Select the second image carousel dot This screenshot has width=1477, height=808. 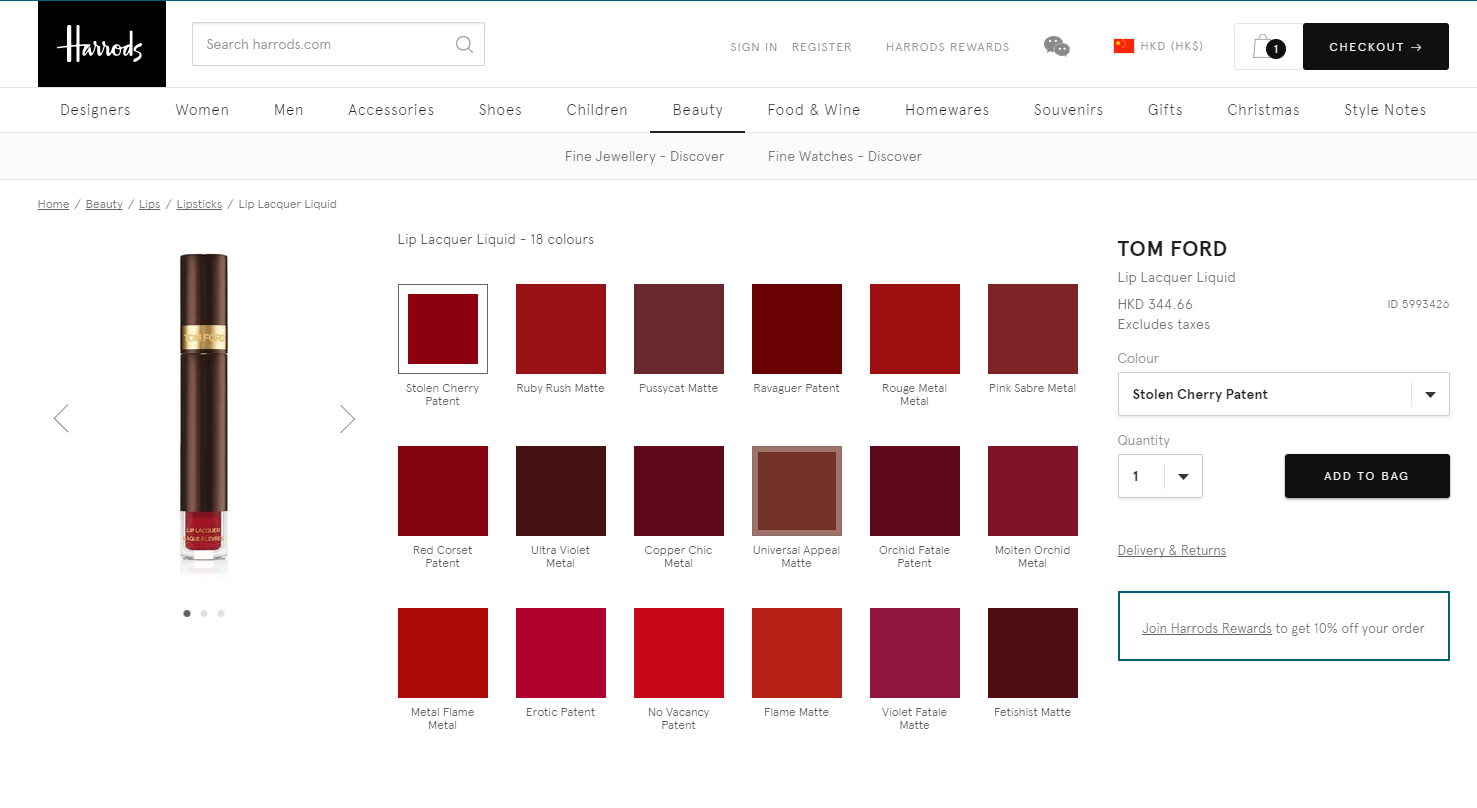(x=204, y=613)
